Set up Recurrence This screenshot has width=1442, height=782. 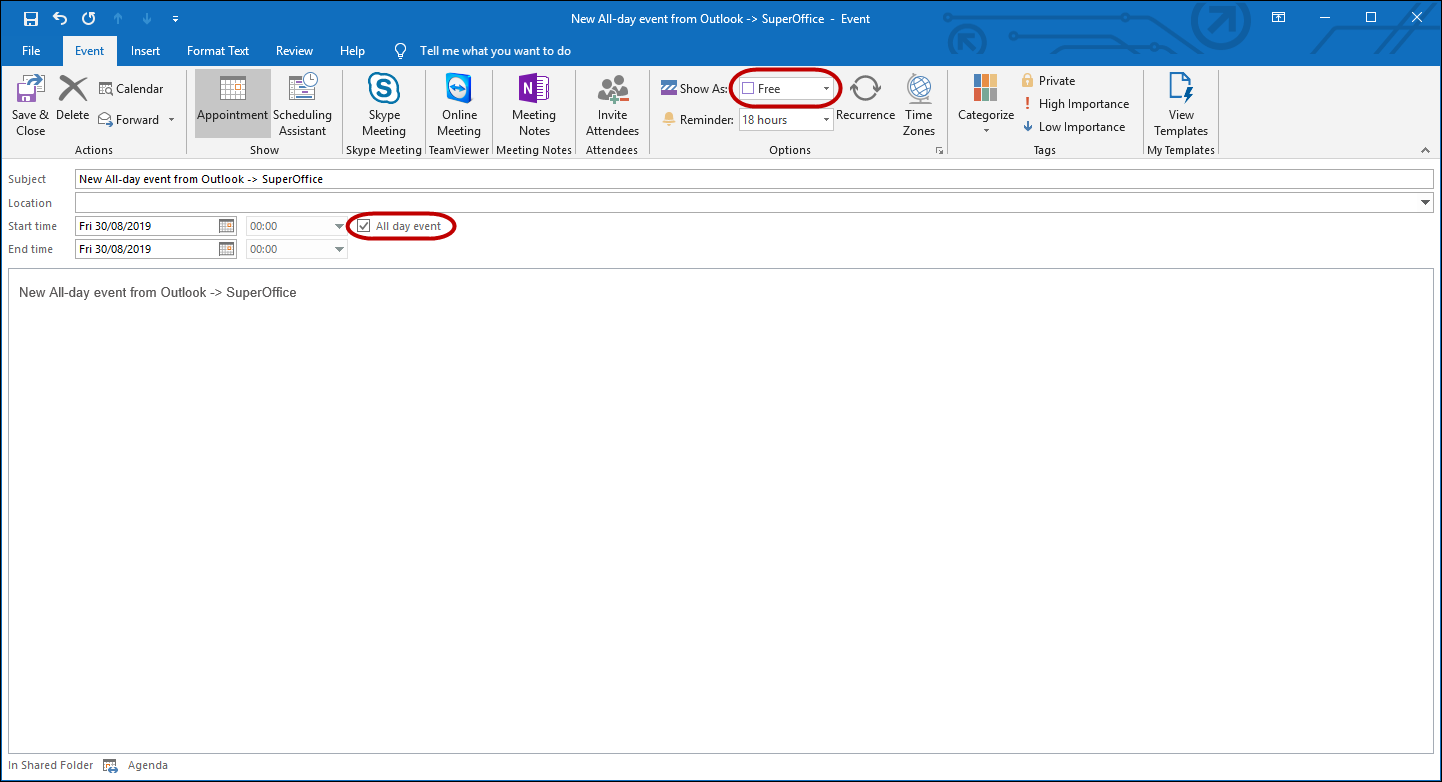pos(865,98)
